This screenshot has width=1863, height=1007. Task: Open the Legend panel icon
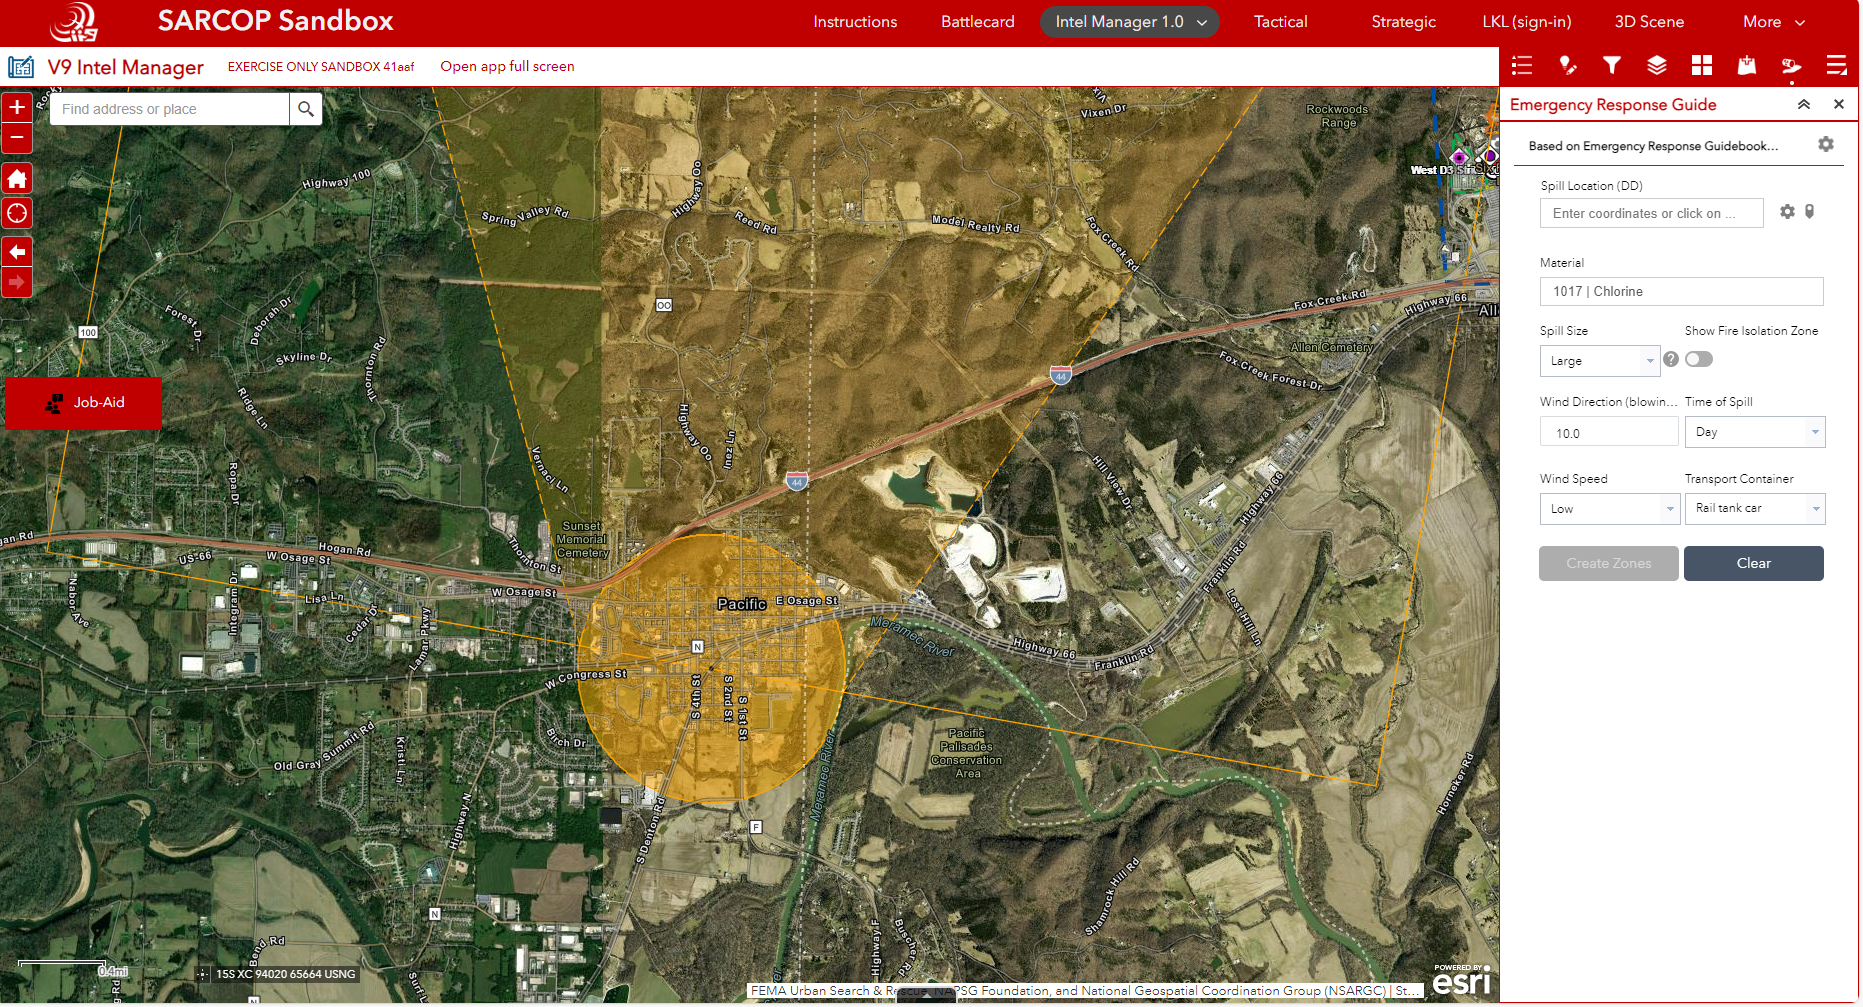tap(1522, 65)
